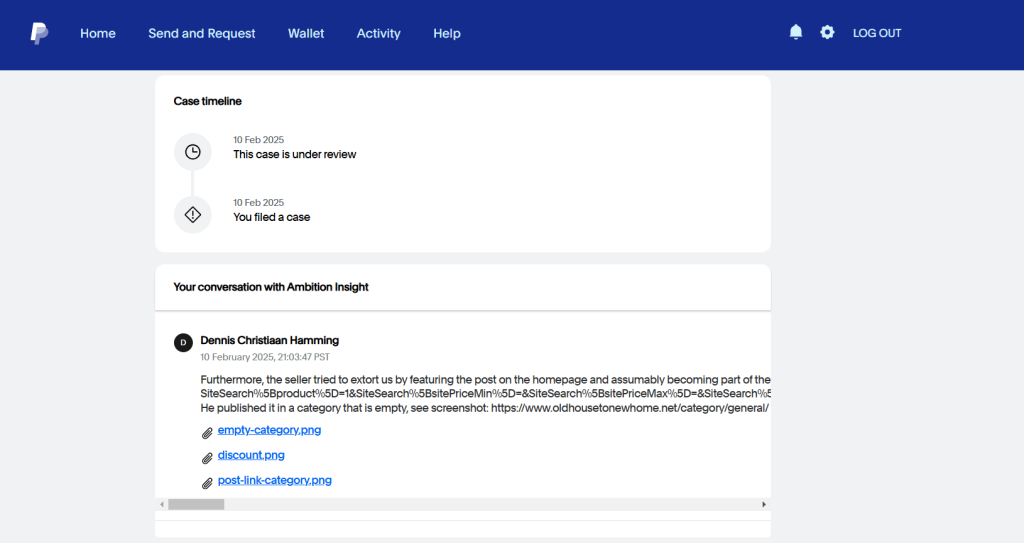Open the notifications bell
The height and width of the screenshot is (543, 1024).
pos(795,32)
